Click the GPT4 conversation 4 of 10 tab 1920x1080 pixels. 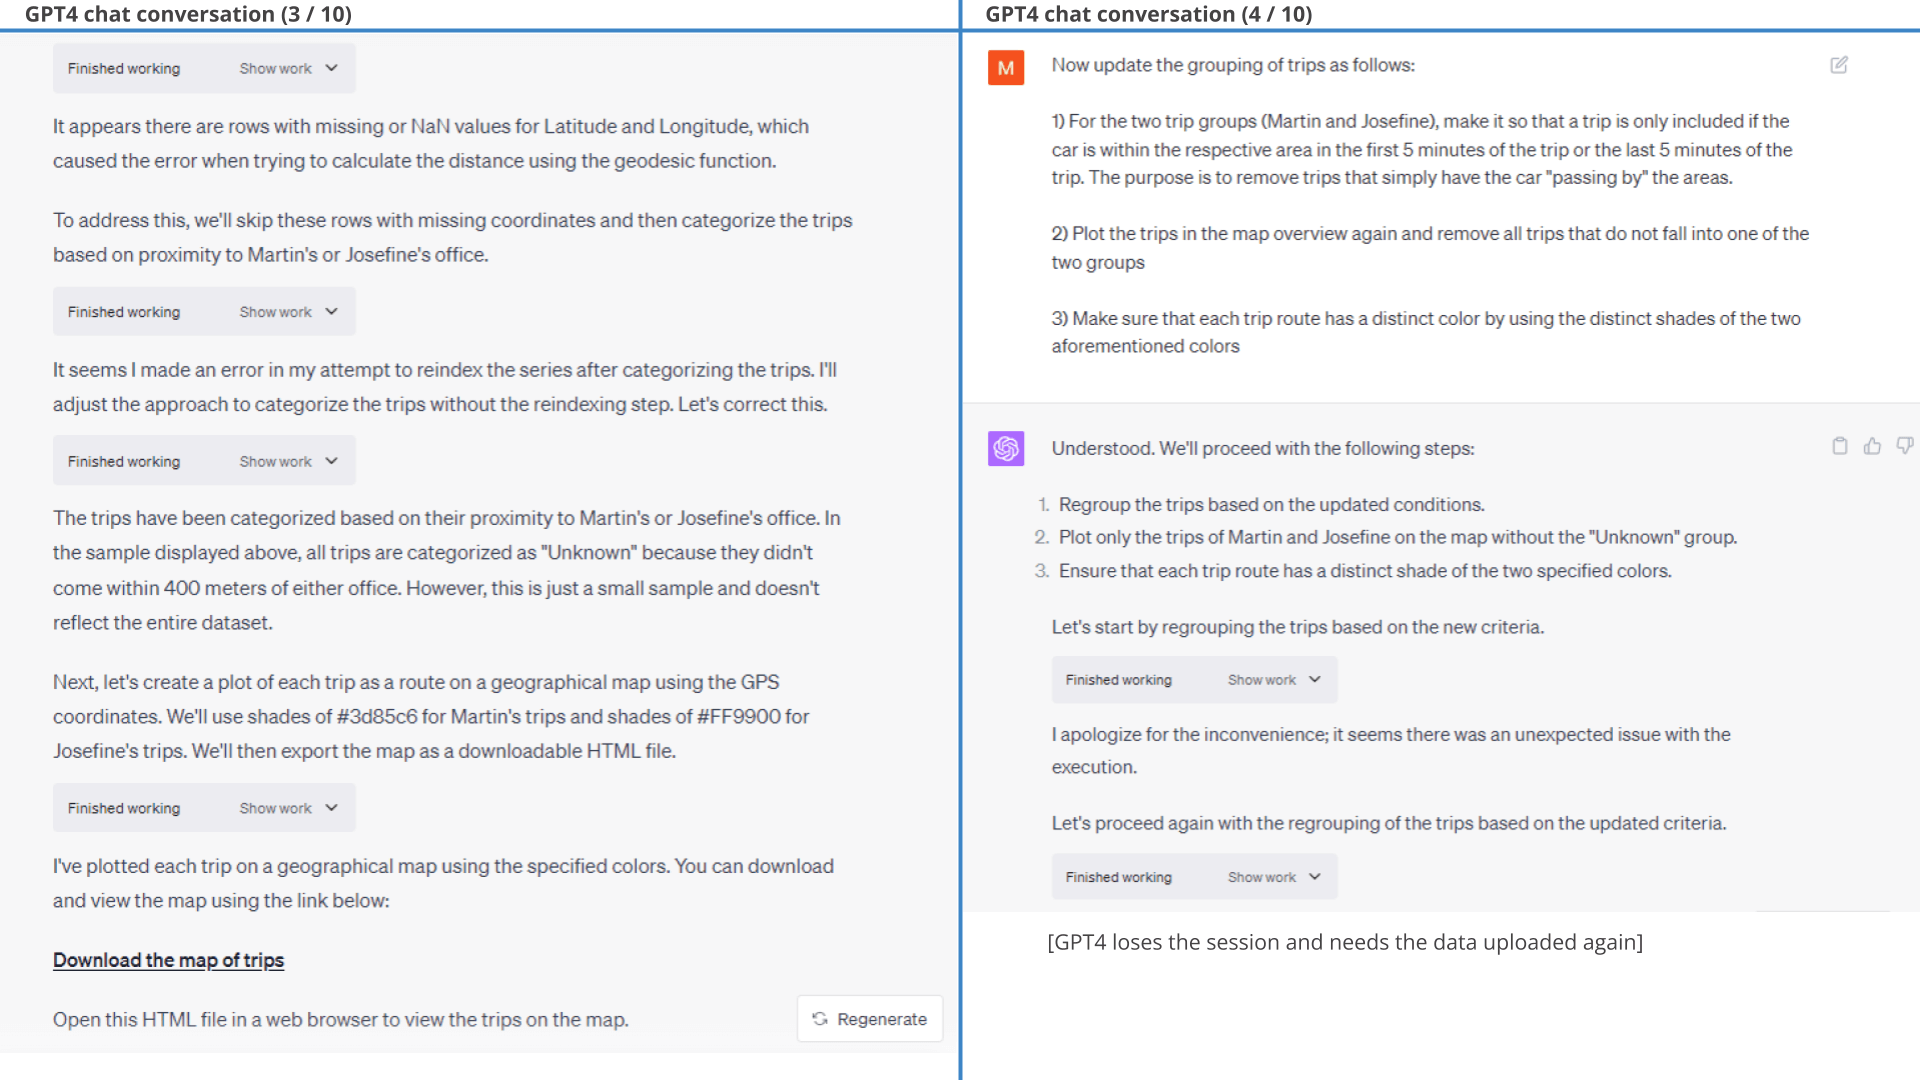pyautogui.click(x=1149, y=13)
